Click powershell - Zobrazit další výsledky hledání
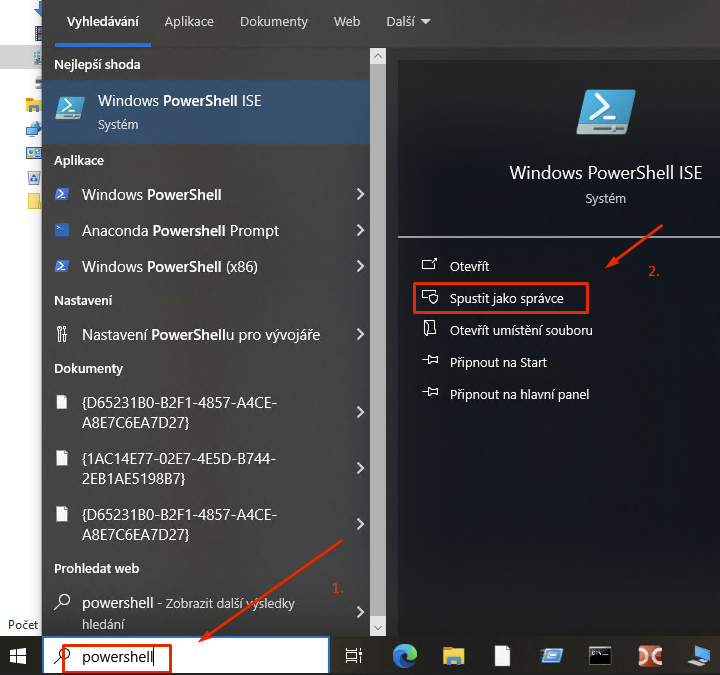The height and width of the screenshot is (675, 720). pyautogui.click(x=206, y=613)
